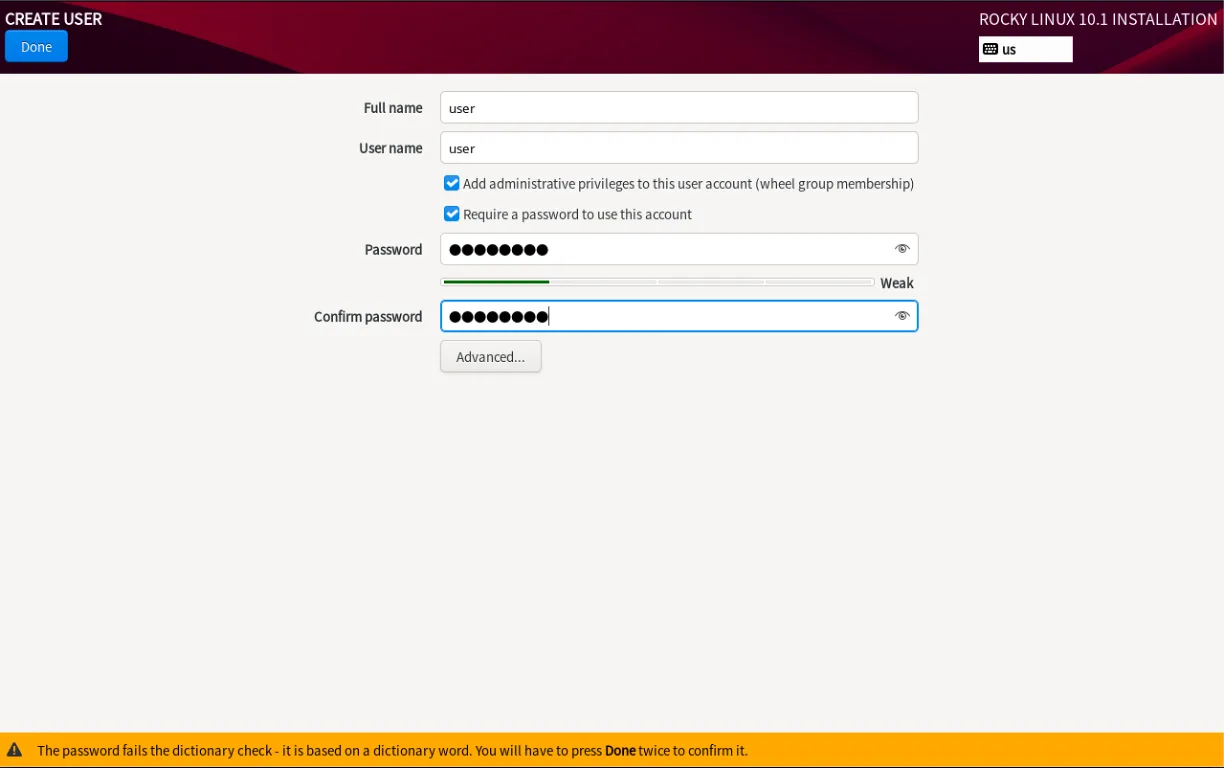Click the Done button
1224x768 pixels.
[36, 47]
